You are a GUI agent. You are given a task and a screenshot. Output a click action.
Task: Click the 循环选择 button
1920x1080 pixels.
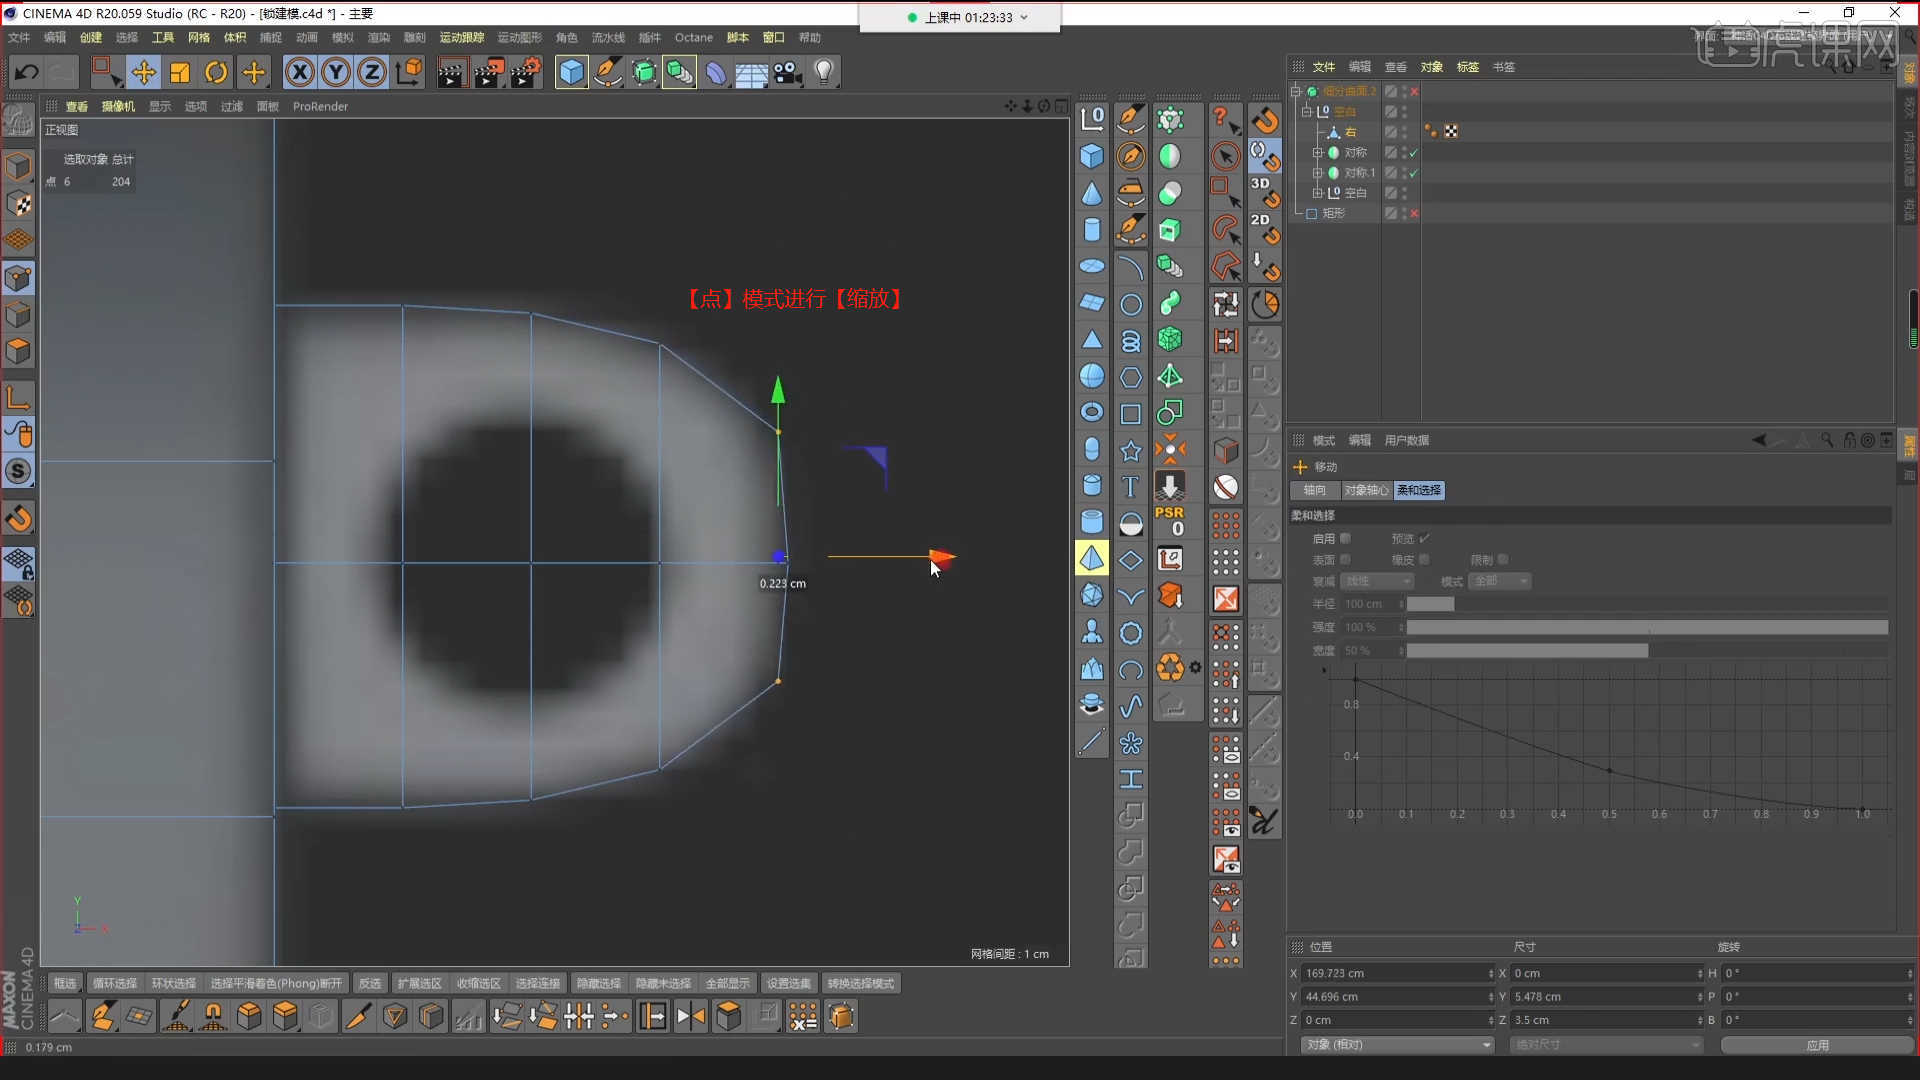click(114, 983)
